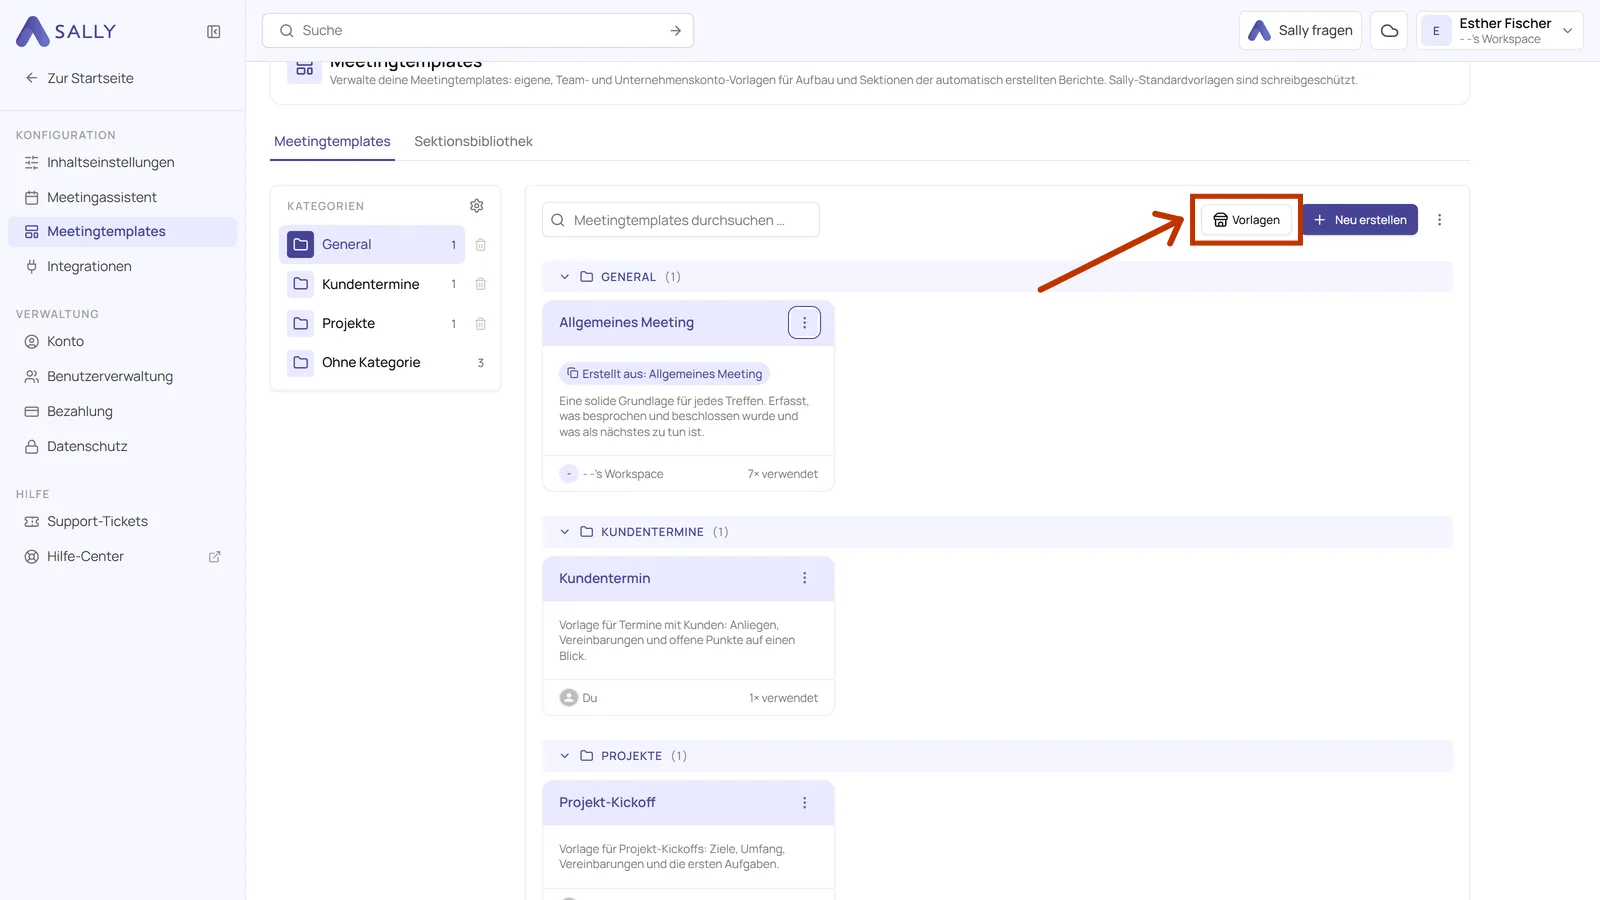Focus Meetingtemplates durchsuchen search field

point(681,220)
